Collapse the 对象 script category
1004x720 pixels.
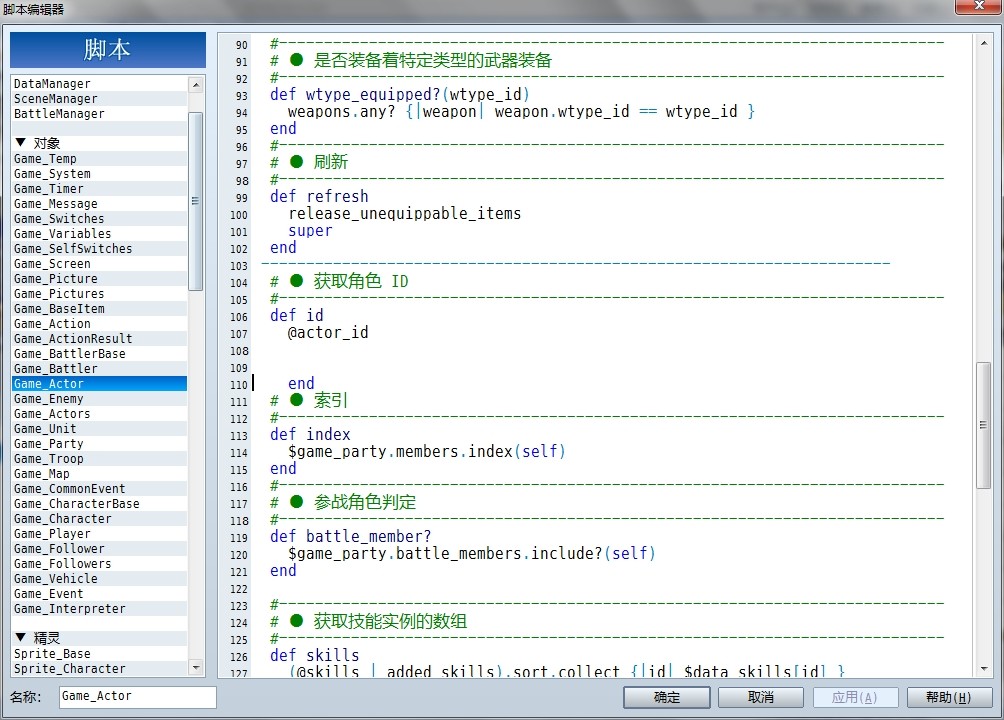click(20, 142)
